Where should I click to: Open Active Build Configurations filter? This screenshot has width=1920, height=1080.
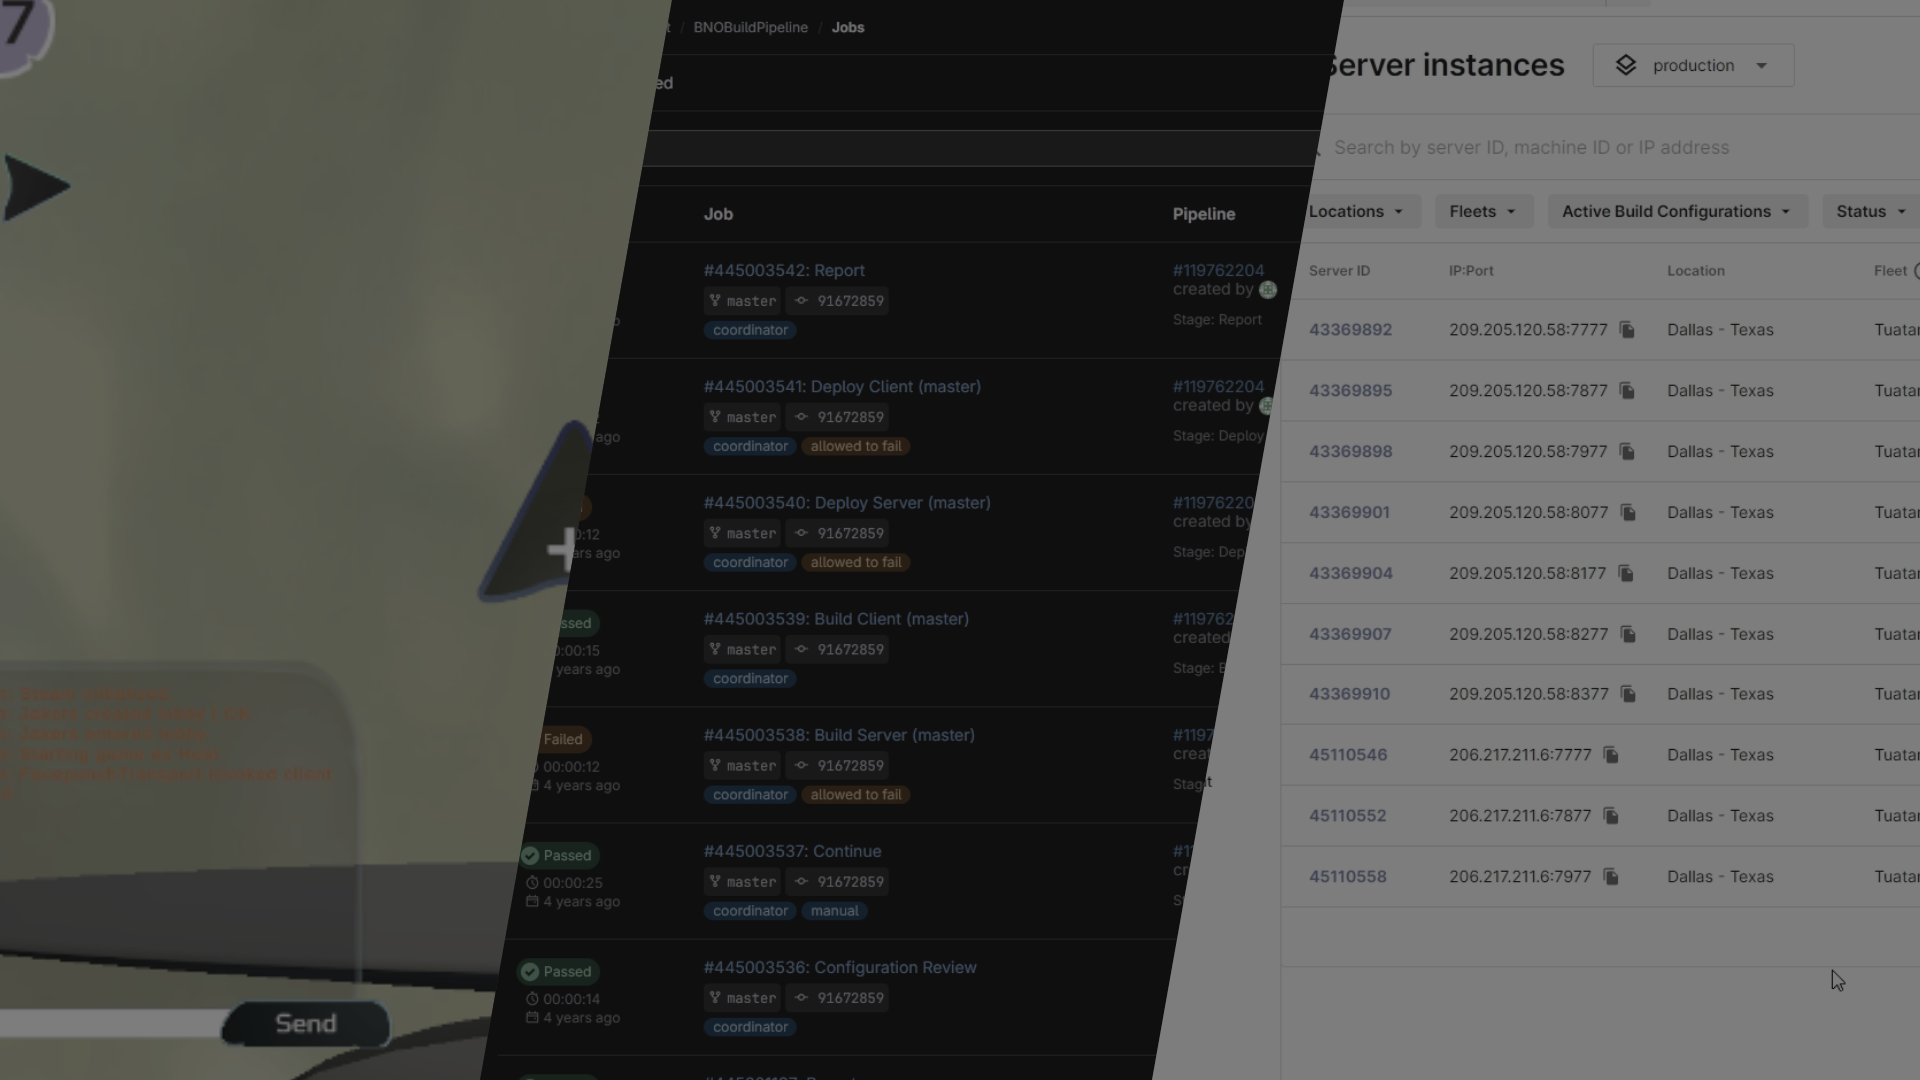pyautogui.click(x=1676, y=212)
